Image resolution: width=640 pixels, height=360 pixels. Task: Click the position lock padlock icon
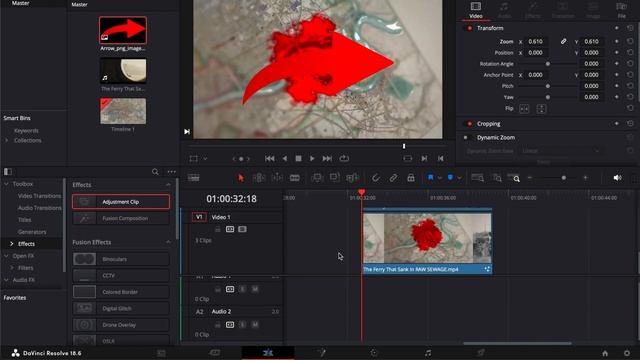coord(411,178)
